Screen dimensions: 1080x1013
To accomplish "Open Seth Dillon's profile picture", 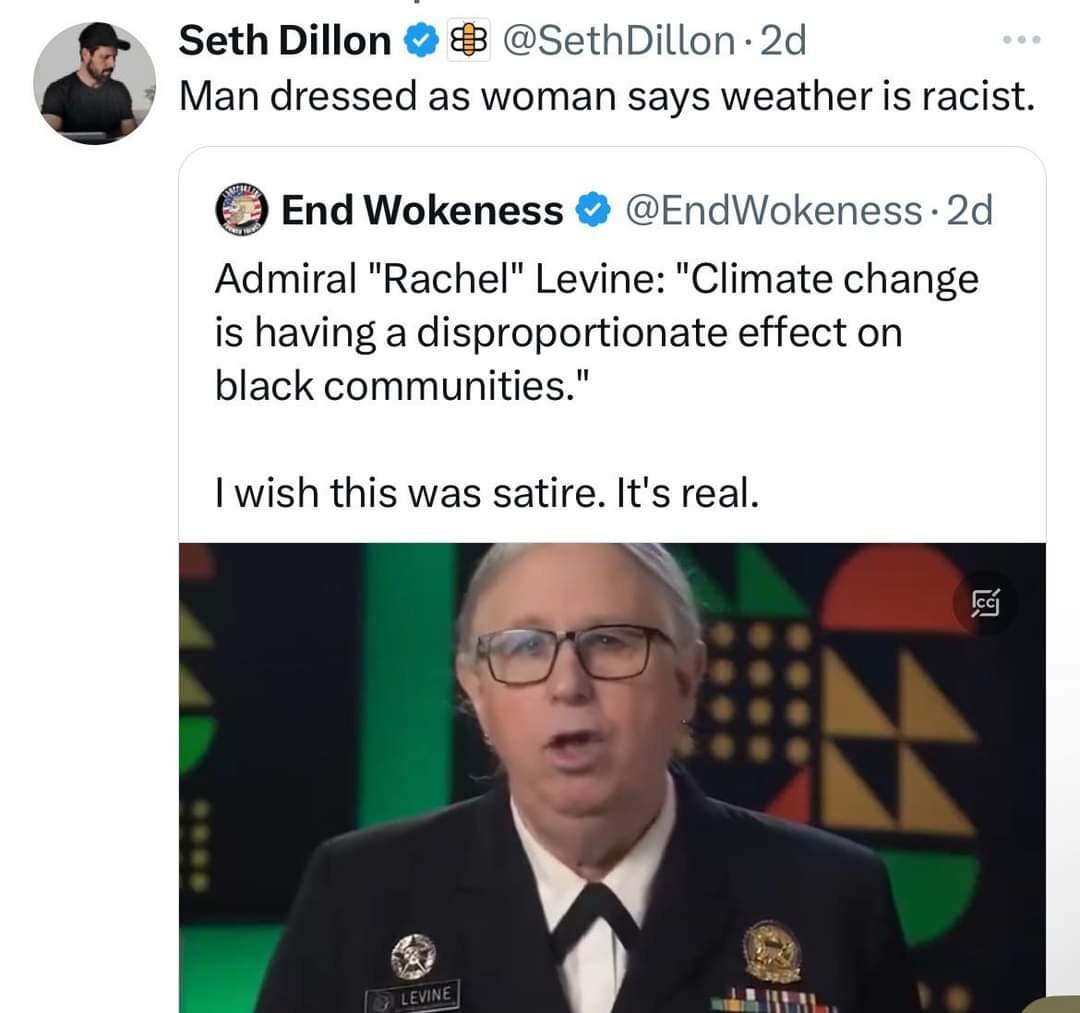I will tap(94, 83).
